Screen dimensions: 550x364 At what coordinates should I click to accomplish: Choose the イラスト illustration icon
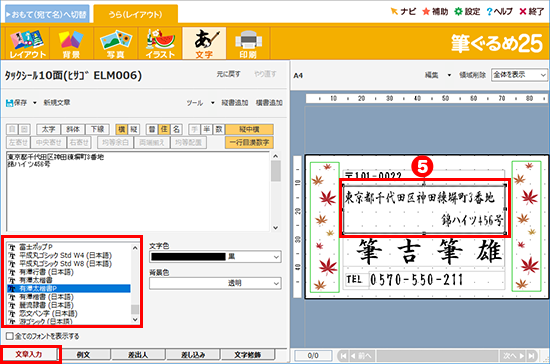pyautogui.click(x=160, y=43)
